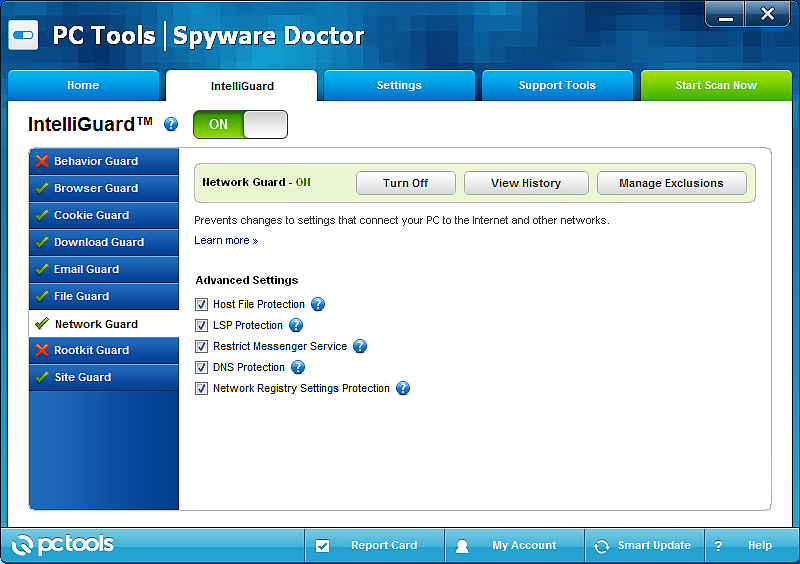Click the green check icon beside Network Guard
The height and width of the screenshot is (564, 800).
pos(42,324)
